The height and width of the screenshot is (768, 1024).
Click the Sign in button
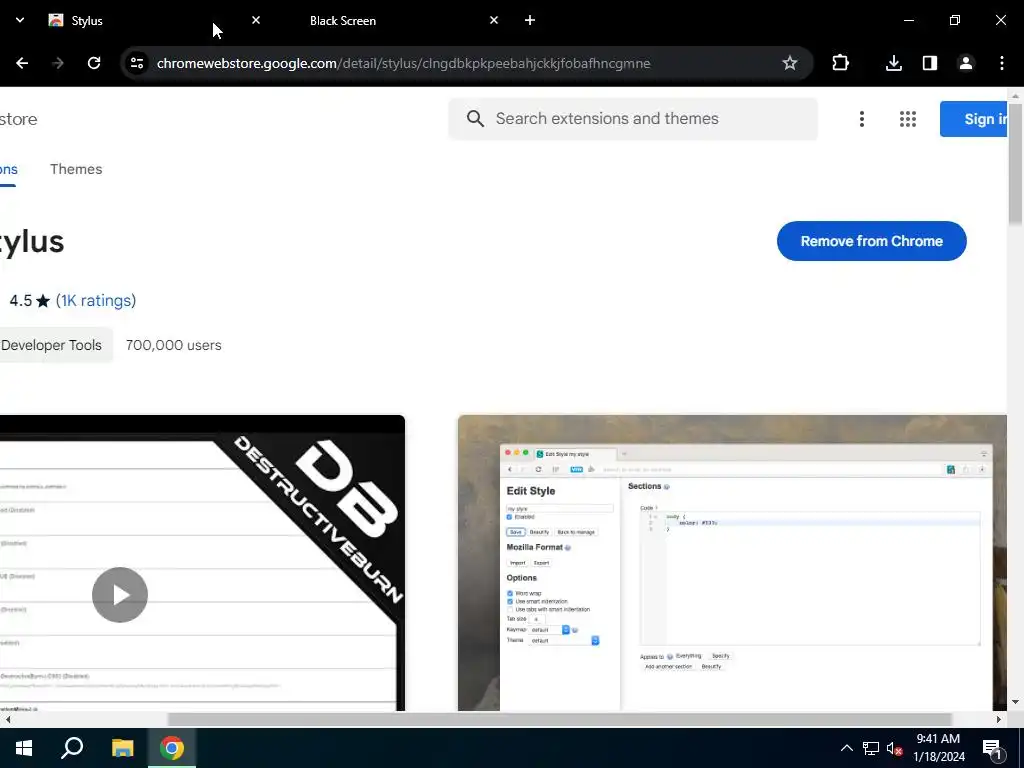pos(974,119)
